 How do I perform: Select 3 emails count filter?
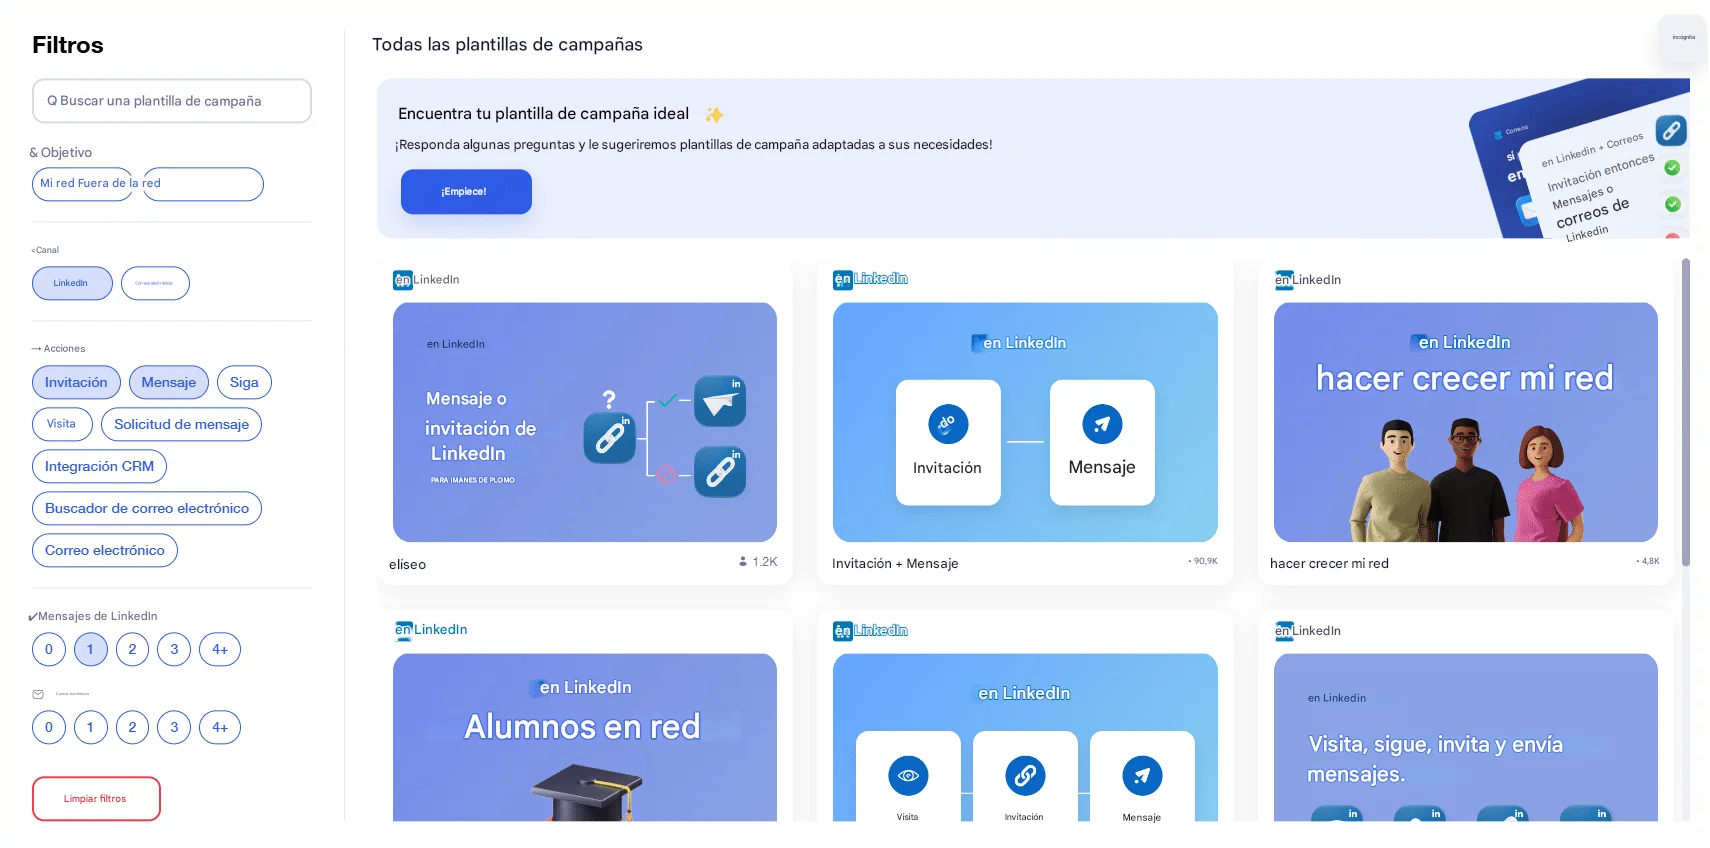tap(174, 727)
